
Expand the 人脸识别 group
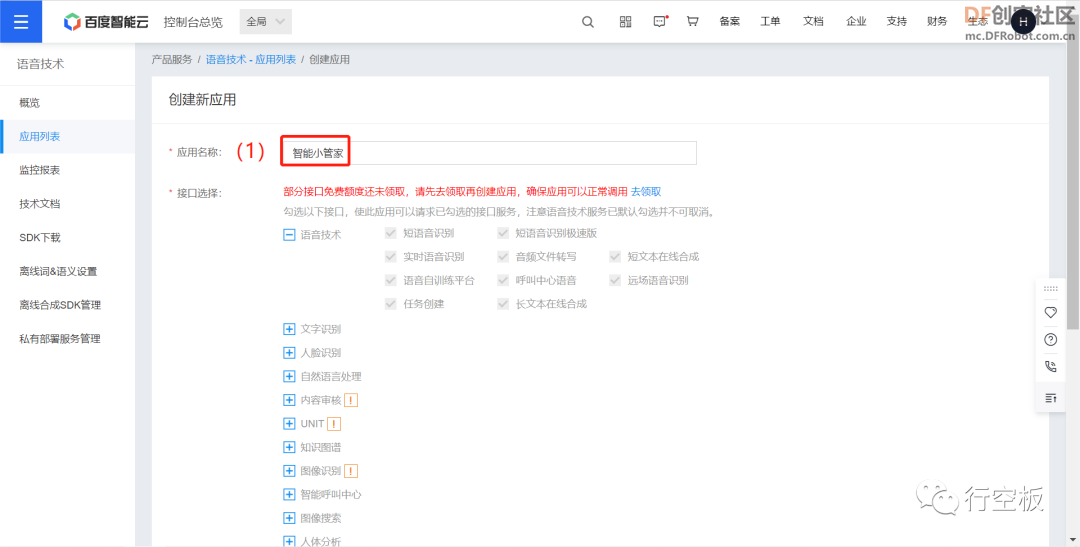[x=289, y=353]
